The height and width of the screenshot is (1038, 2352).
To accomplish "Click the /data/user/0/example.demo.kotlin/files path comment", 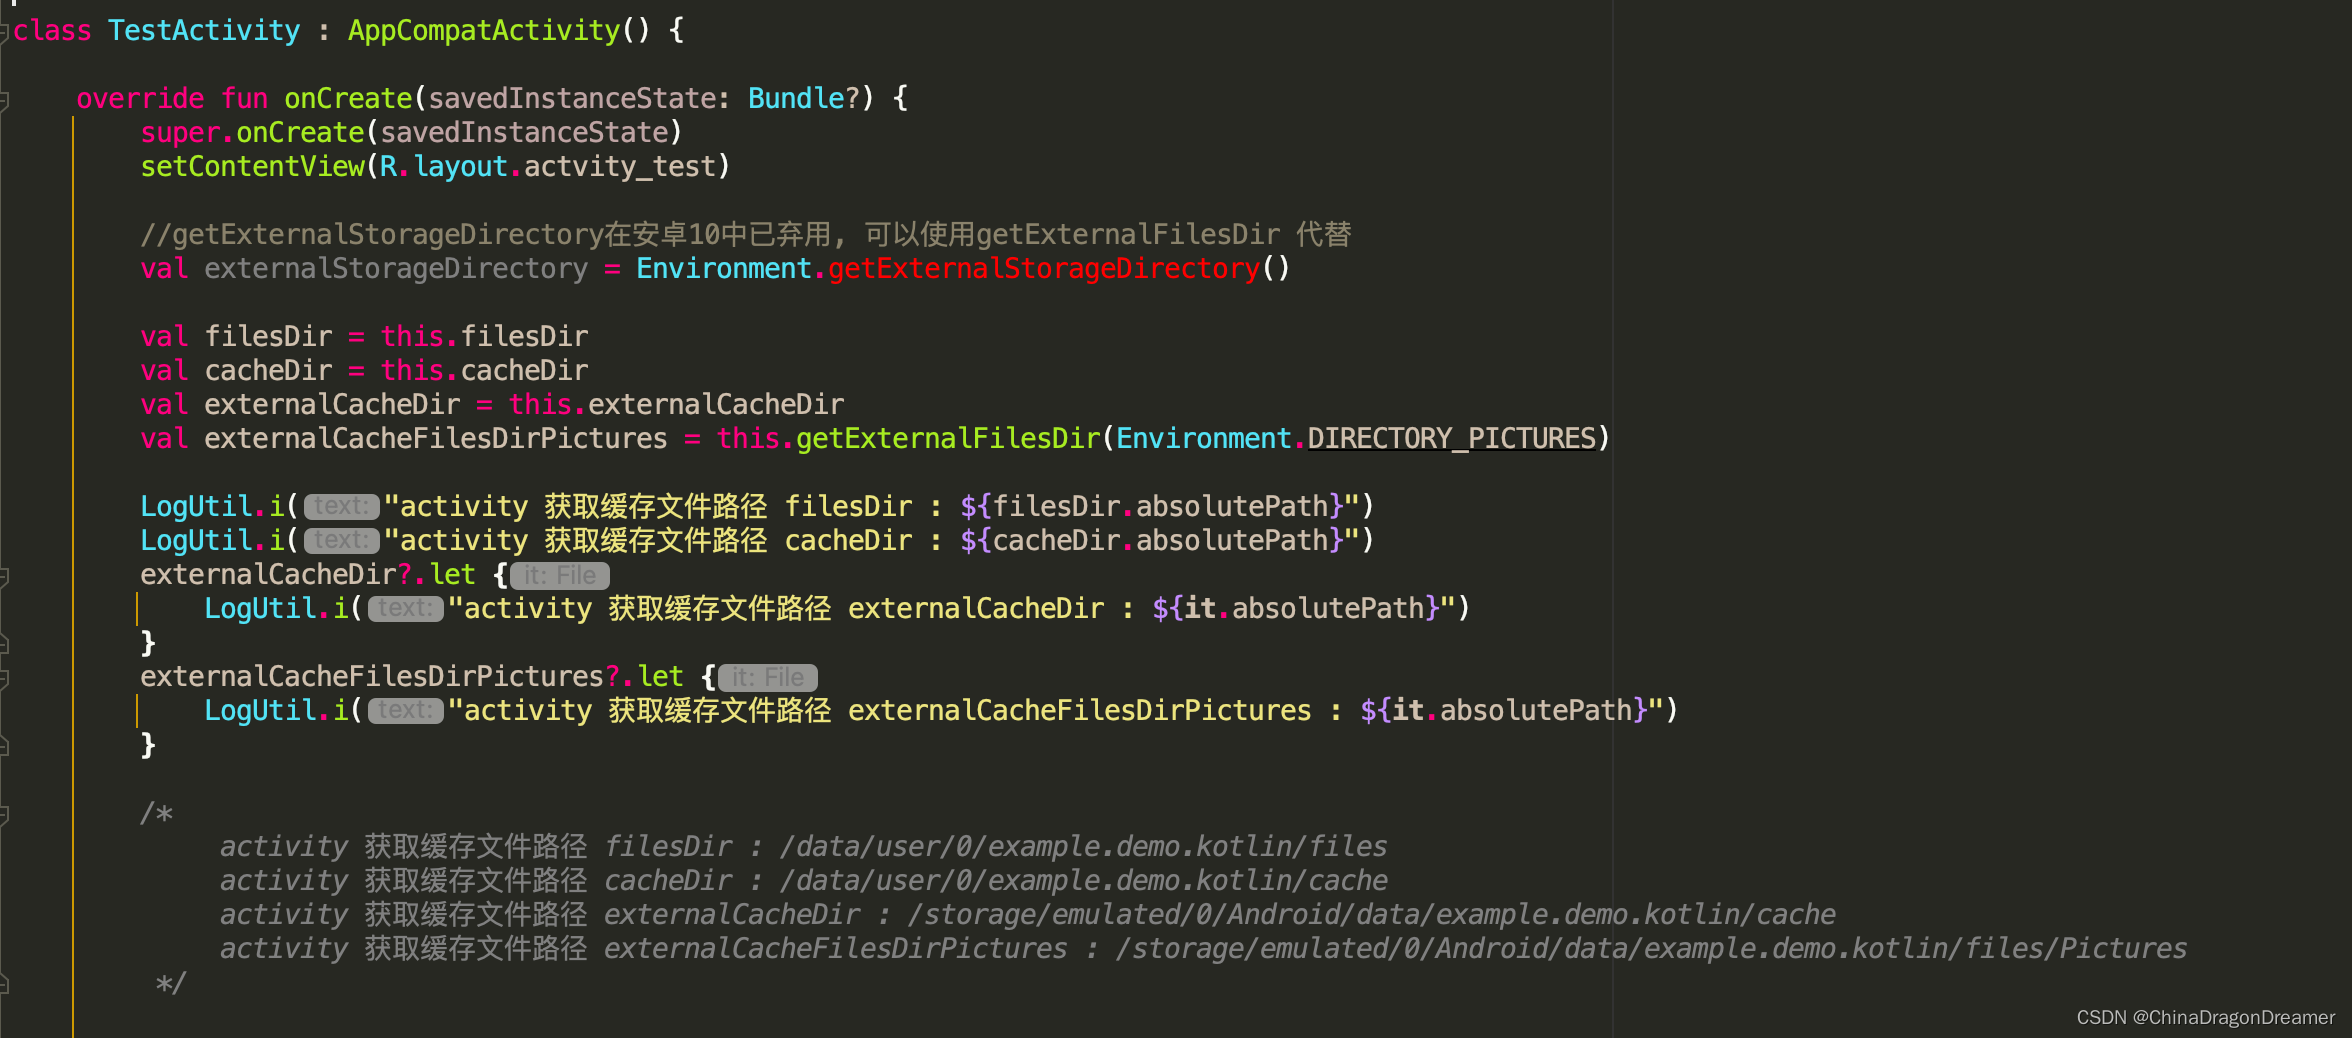I will [x=1084, y=847].
